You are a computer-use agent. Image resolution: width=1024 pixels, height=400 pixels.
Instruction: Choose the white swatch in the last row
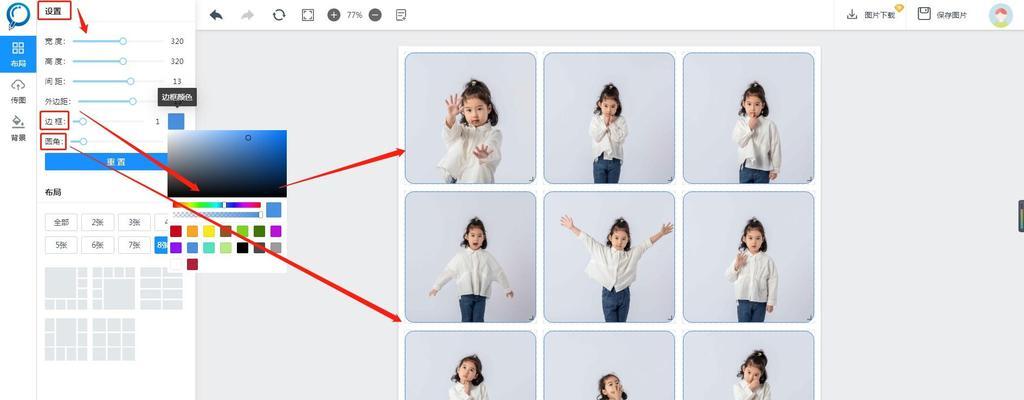tap(176, 264)
